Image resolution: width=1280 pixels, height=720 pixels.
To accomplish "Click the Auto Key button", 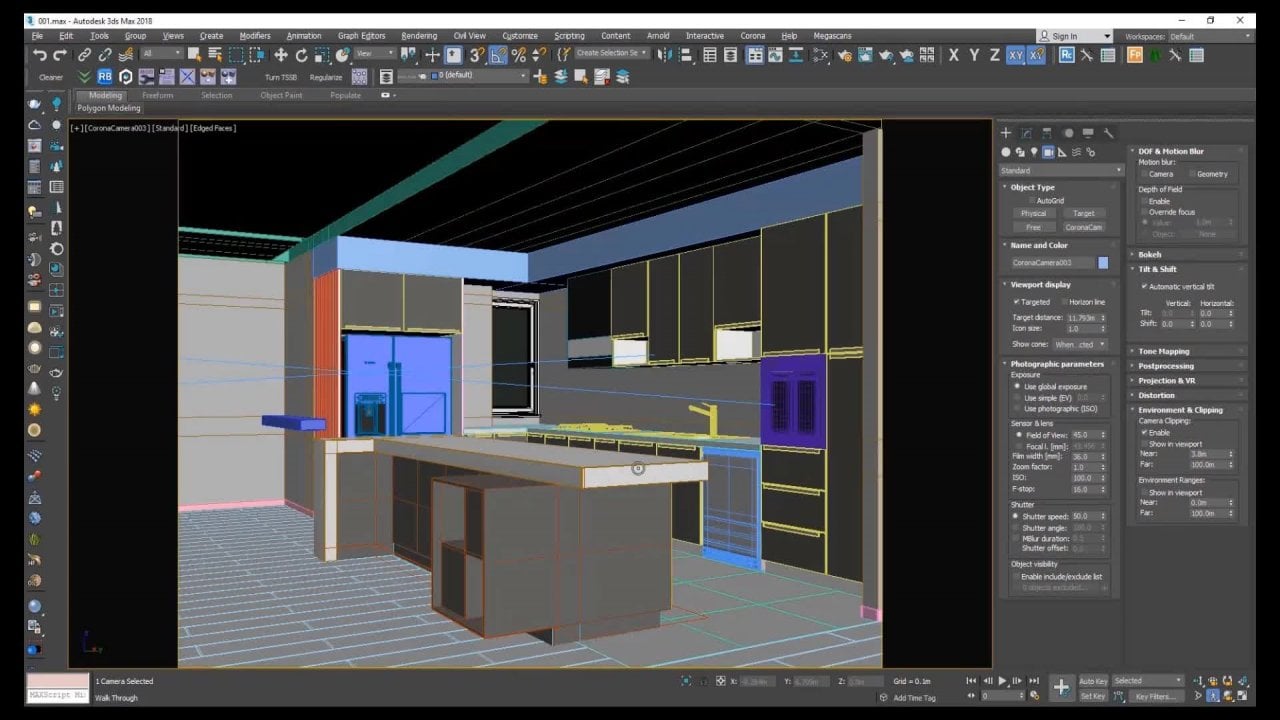I will click(x=1093, y=681).
